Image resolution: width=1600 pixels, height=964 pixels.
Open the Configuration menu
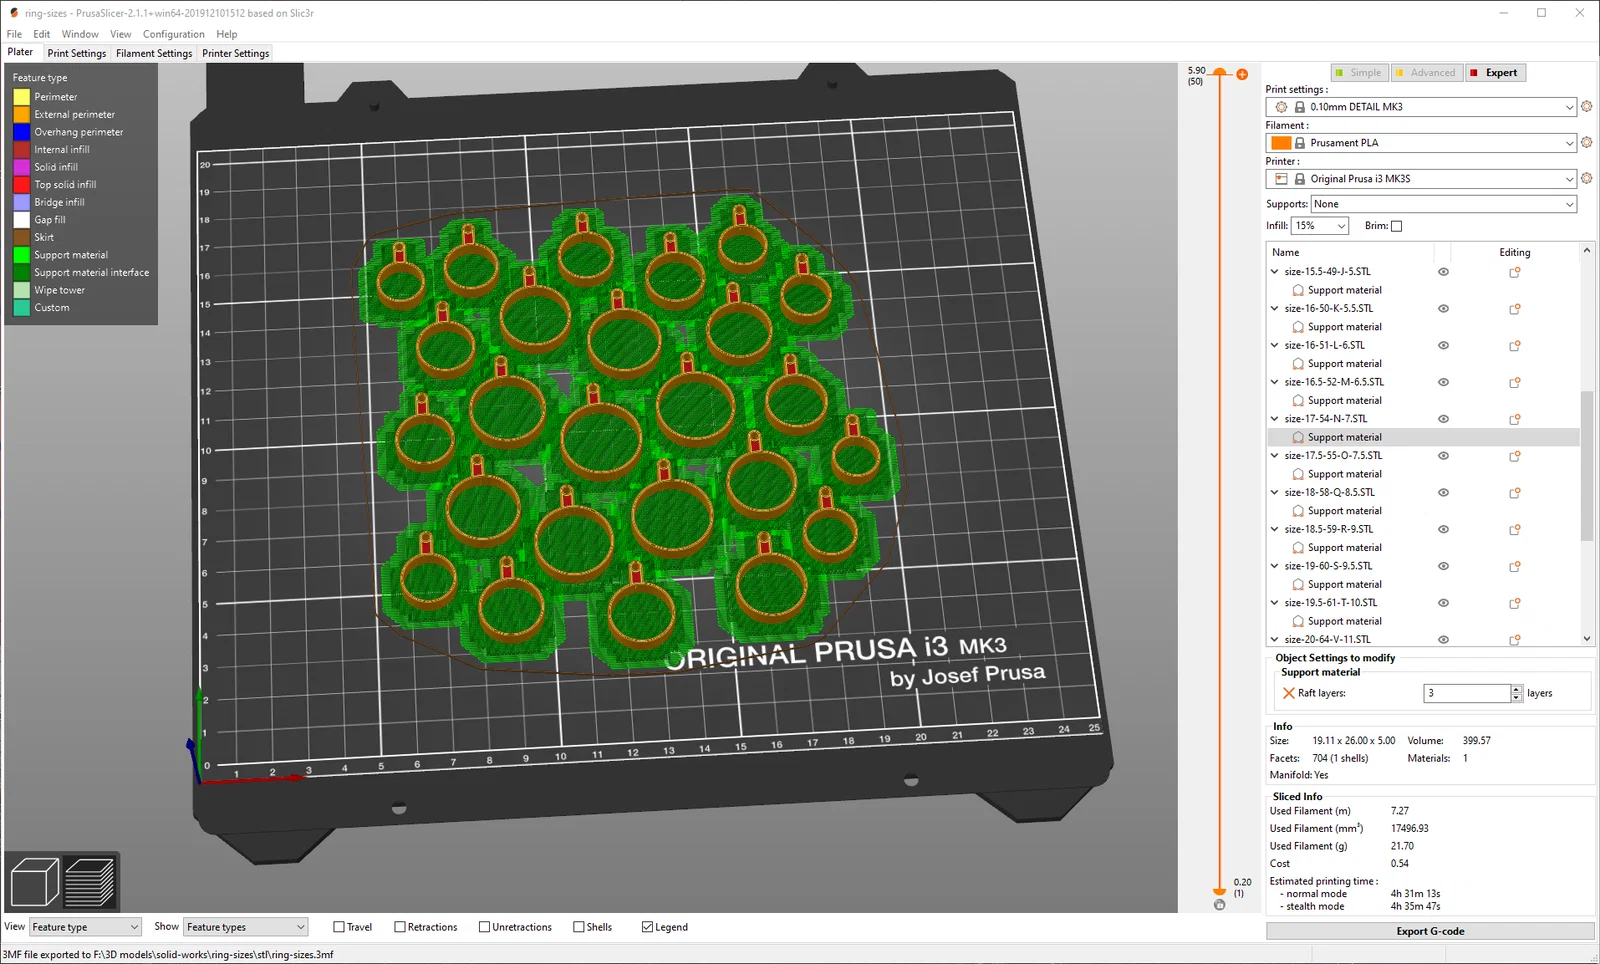click(x=173, y=34)
